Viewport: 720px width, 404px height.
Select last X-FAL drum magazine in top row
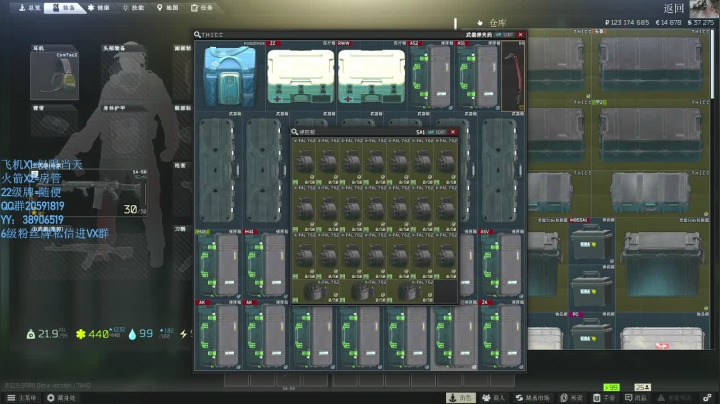[x=445, y=161]
